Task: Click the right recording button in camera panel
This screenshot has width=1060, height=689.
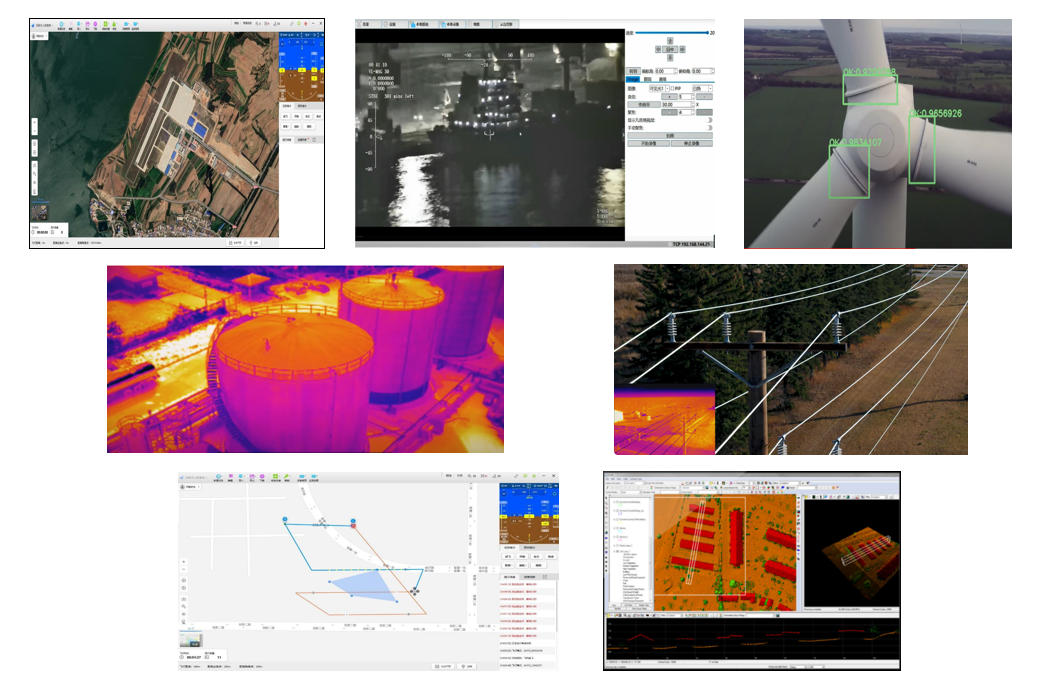Action: point(692,144)
